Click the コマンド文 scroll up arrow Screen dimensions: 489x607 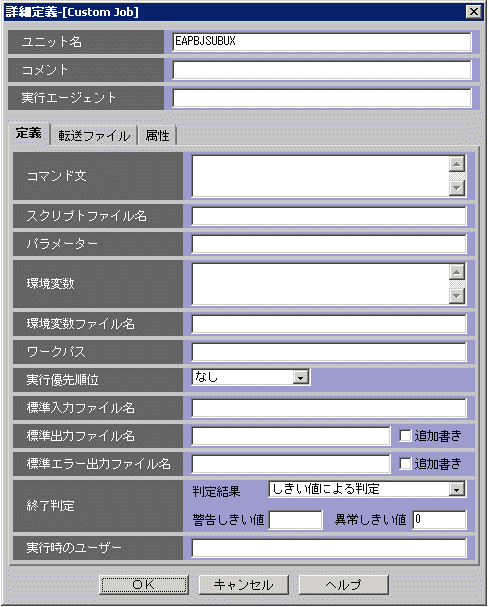pyautogui.click(x=457, y=164)
